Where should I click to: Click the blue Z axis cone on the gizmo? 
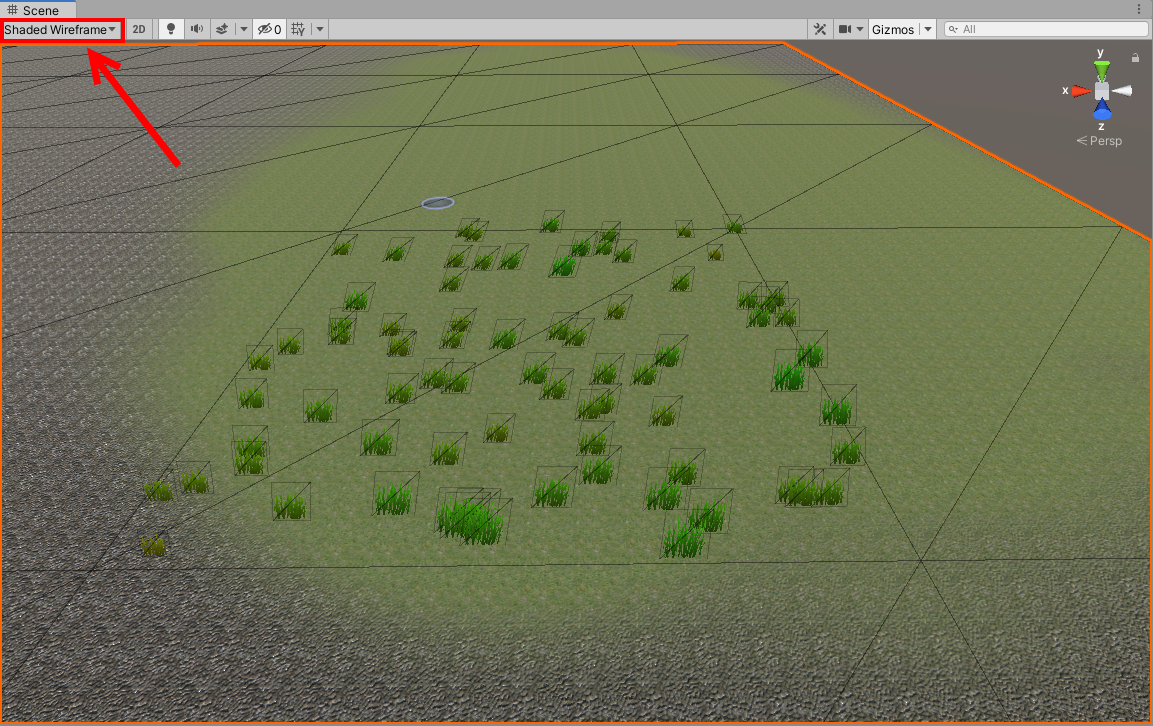click(x=1102, y=111)
